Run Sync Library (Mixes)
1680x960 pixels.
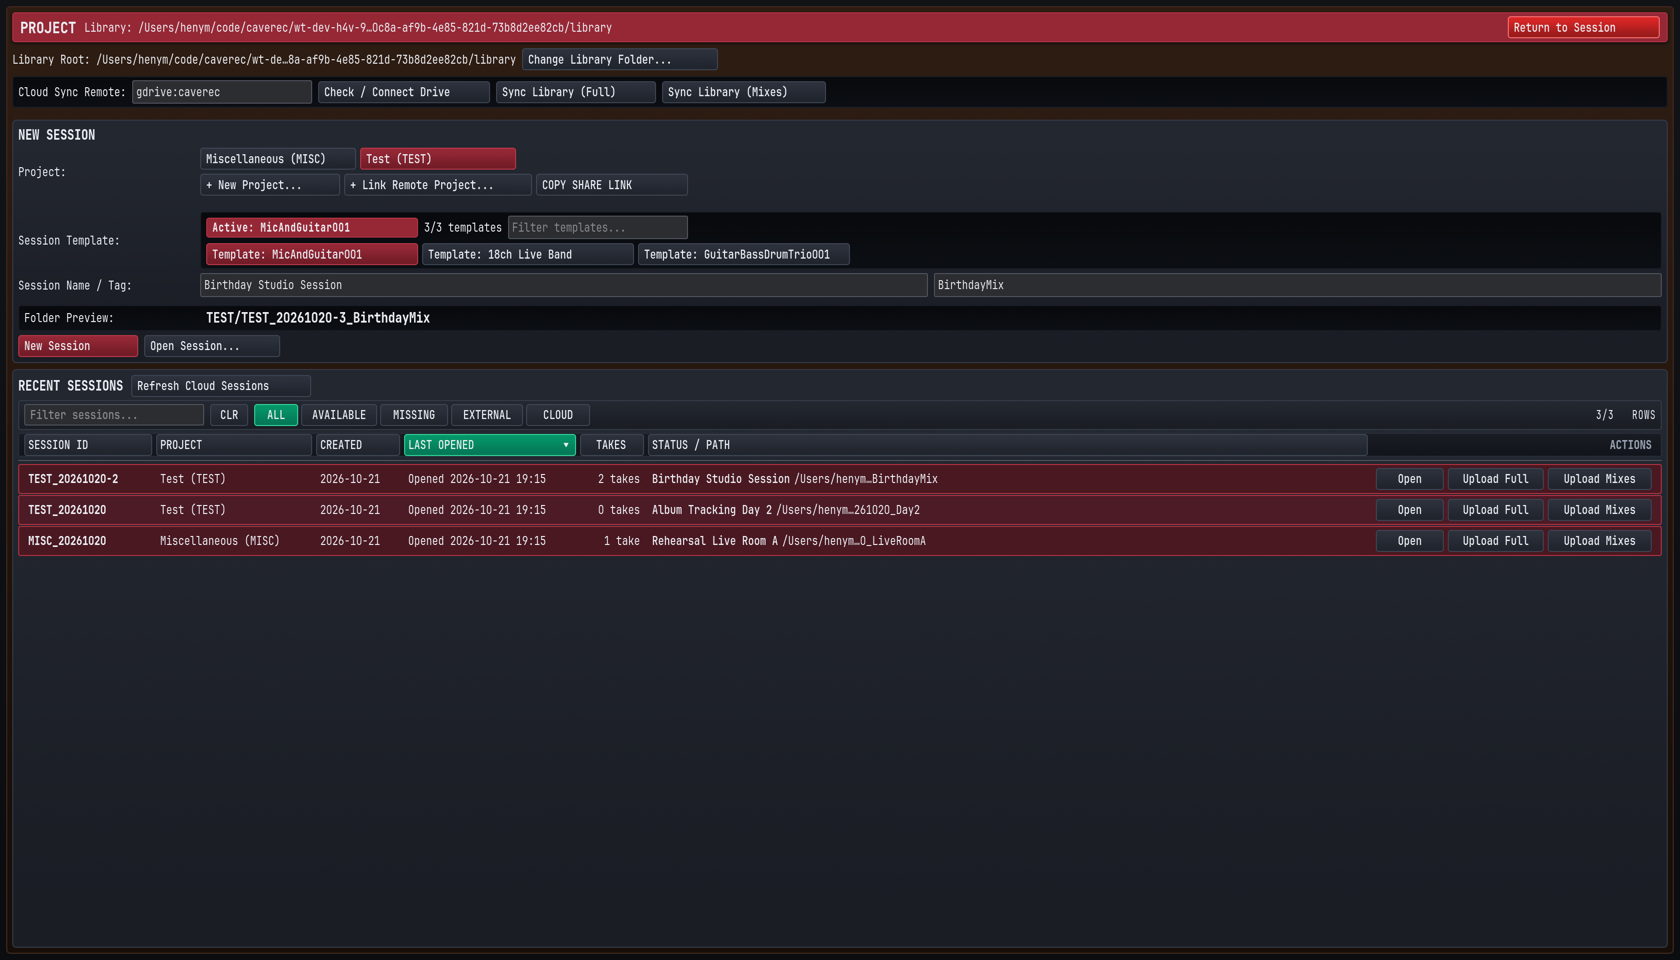743,92
